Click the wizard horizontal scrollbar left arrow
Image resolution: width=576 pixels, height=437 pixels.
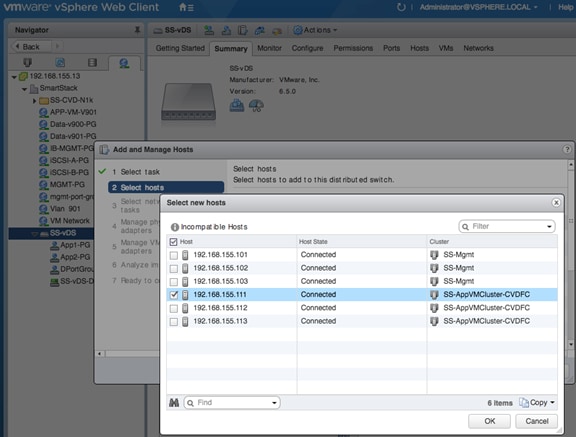click(x=100, y=354)
